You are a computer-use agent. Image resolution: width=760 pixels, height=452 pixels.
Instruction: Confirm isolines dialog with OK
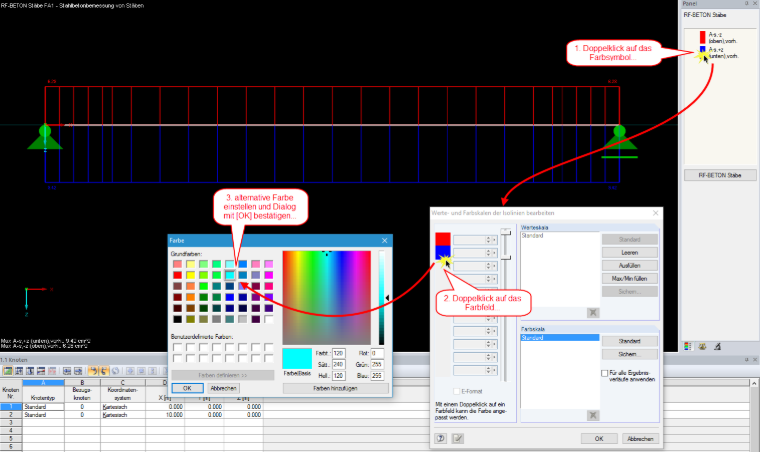point(599,438)
